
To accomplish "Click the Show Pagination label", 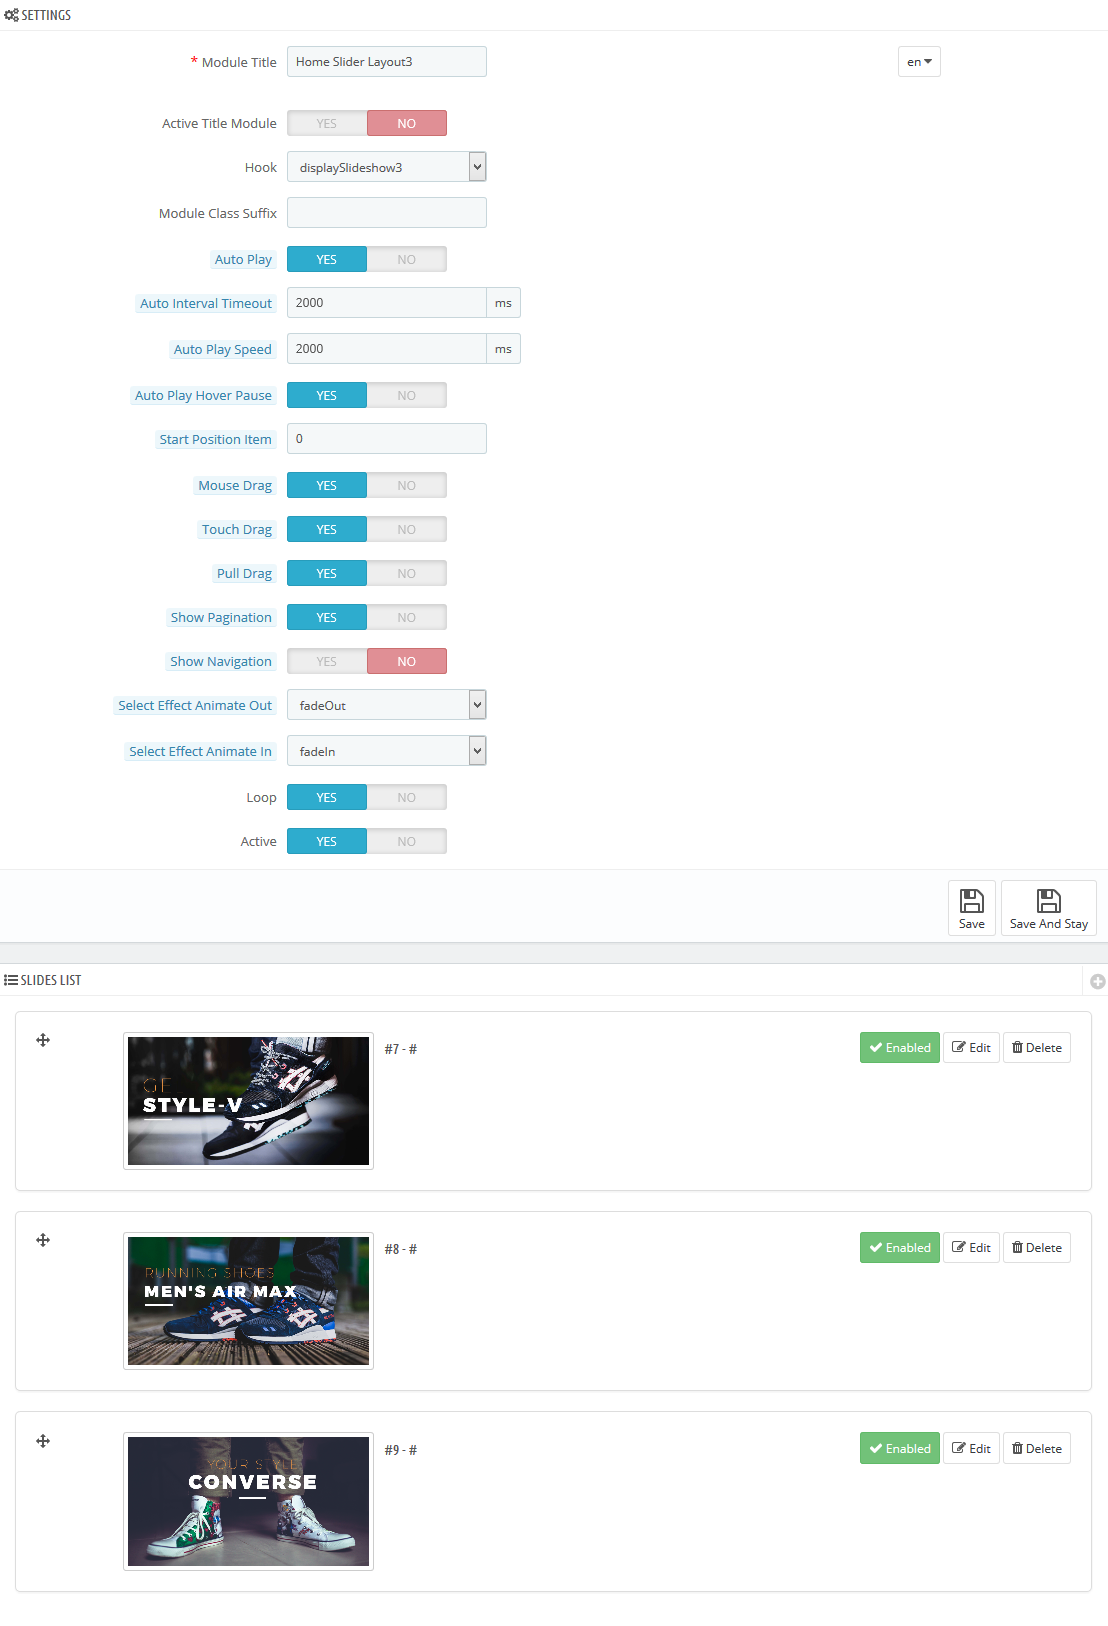I will [221, 617].
